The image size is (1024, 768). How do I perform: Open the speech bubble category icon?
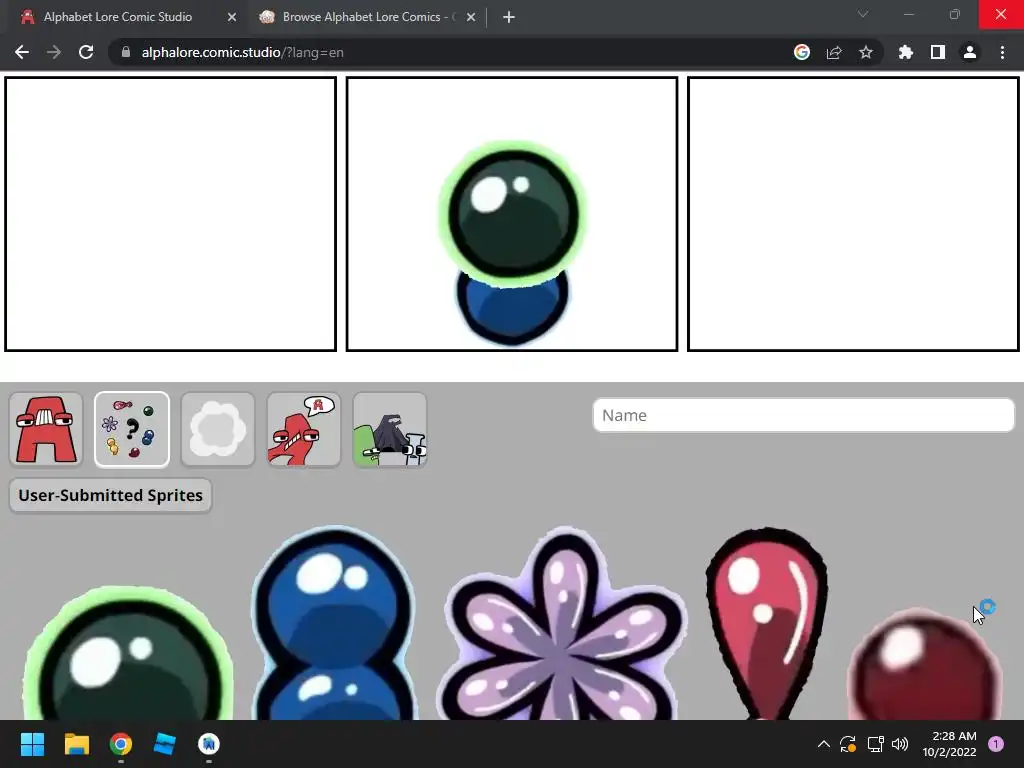pyautogui.click(x=304, y=430)
